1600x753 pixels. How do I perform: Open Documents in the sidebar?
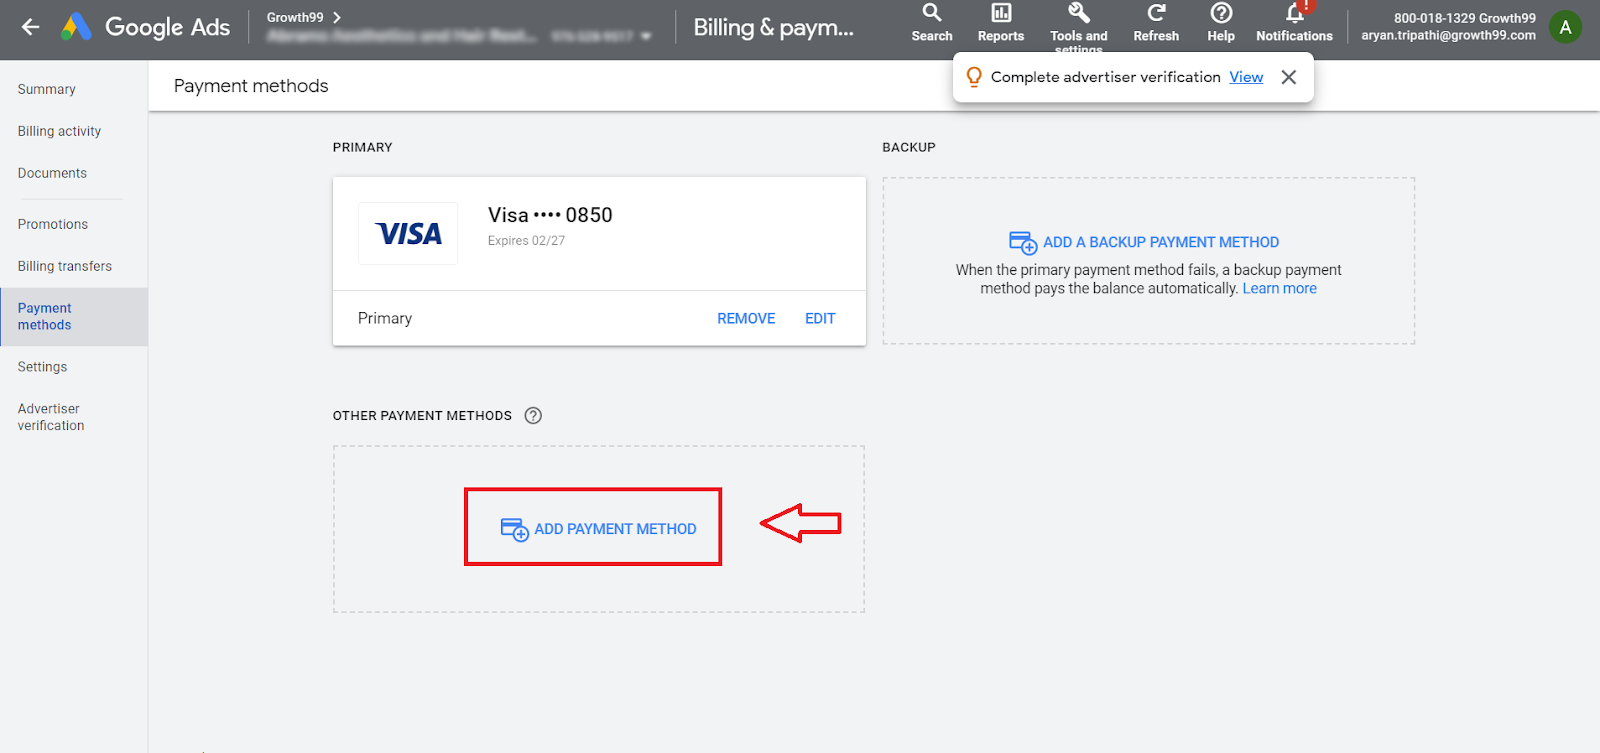52,173
